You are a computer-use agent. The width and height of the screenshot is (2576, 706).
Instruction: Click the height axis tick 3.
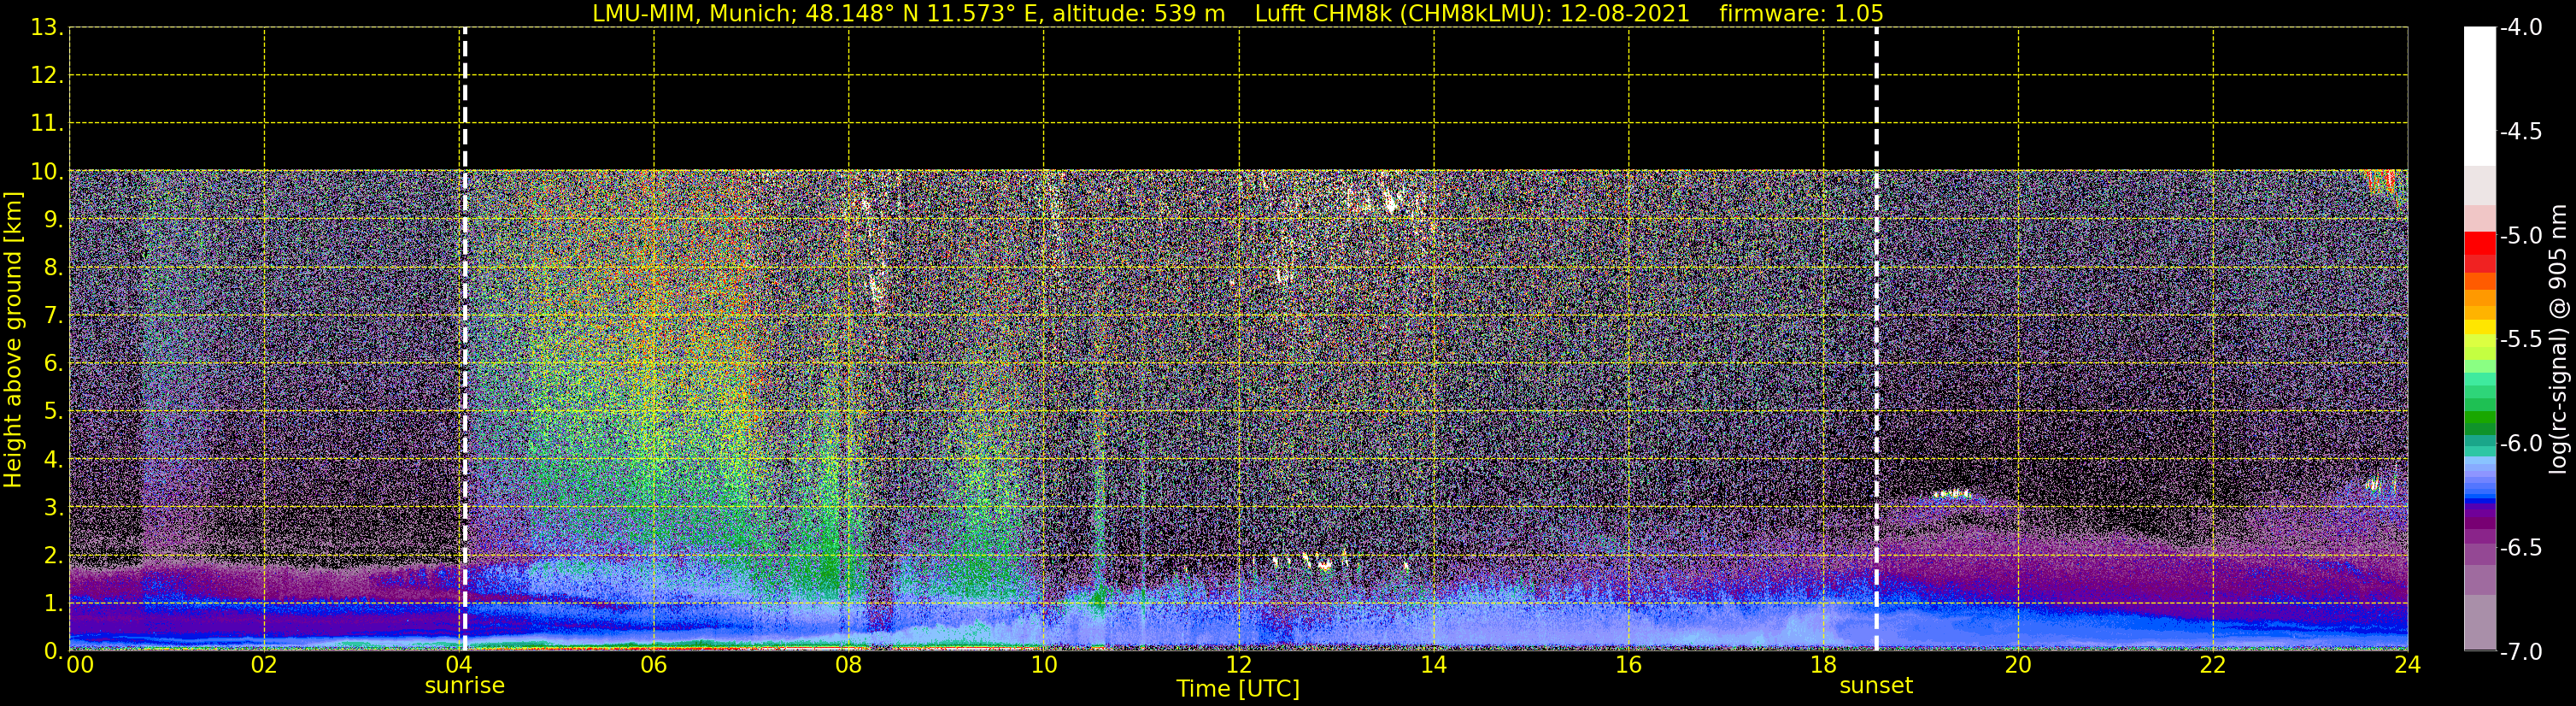(53, 508)
